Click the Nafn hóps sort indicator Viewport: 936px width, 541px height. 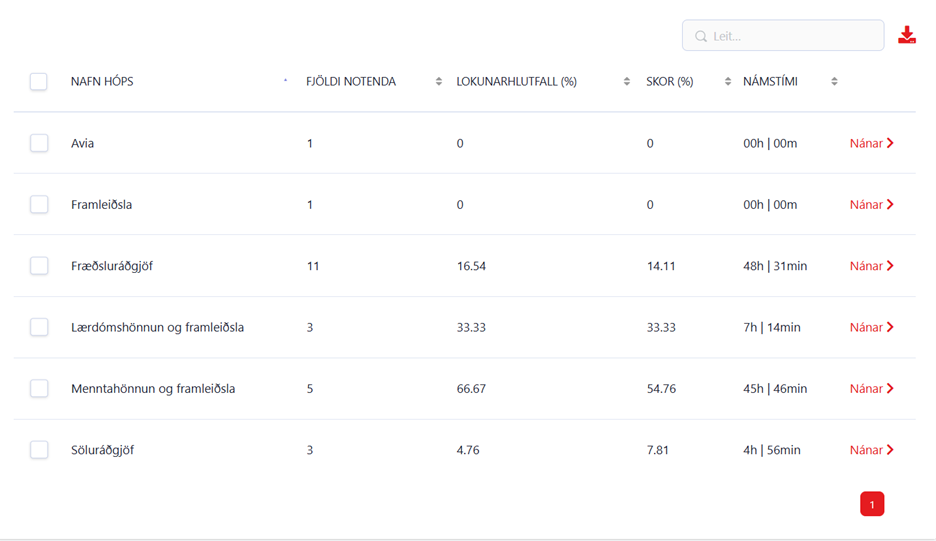pos(285,80)
